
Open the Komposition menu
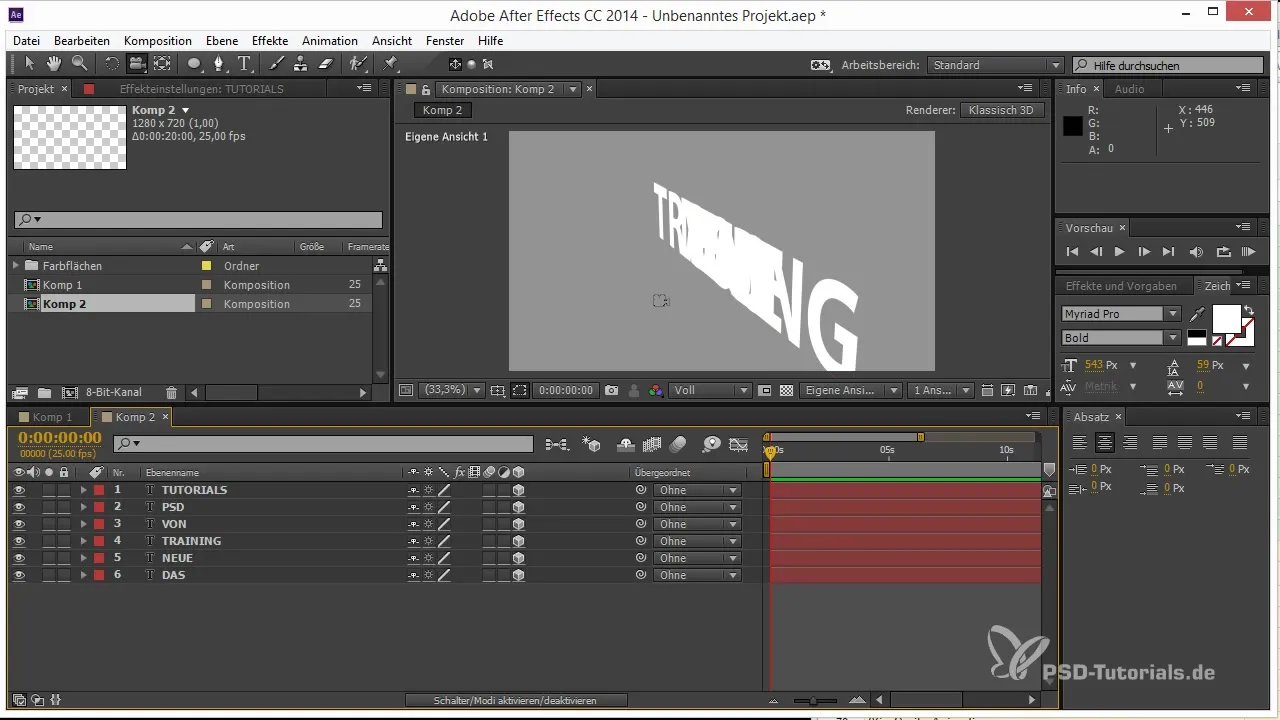click(158, 41)
